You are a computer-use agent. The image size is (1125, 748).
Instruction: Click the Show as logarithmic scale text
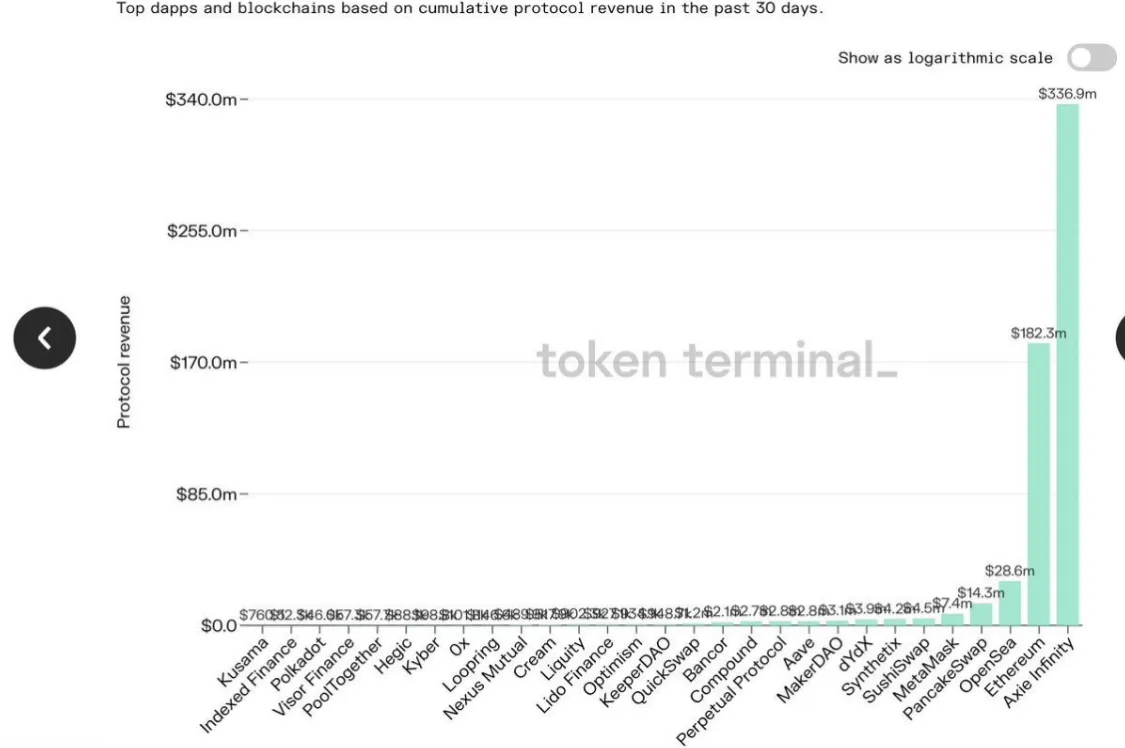(945, 58)
